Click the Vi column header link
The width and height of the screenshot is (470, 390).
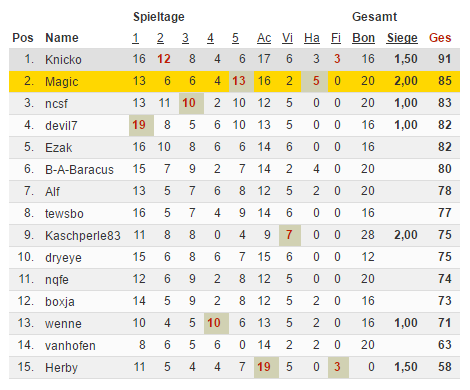[x=287, y=38]
